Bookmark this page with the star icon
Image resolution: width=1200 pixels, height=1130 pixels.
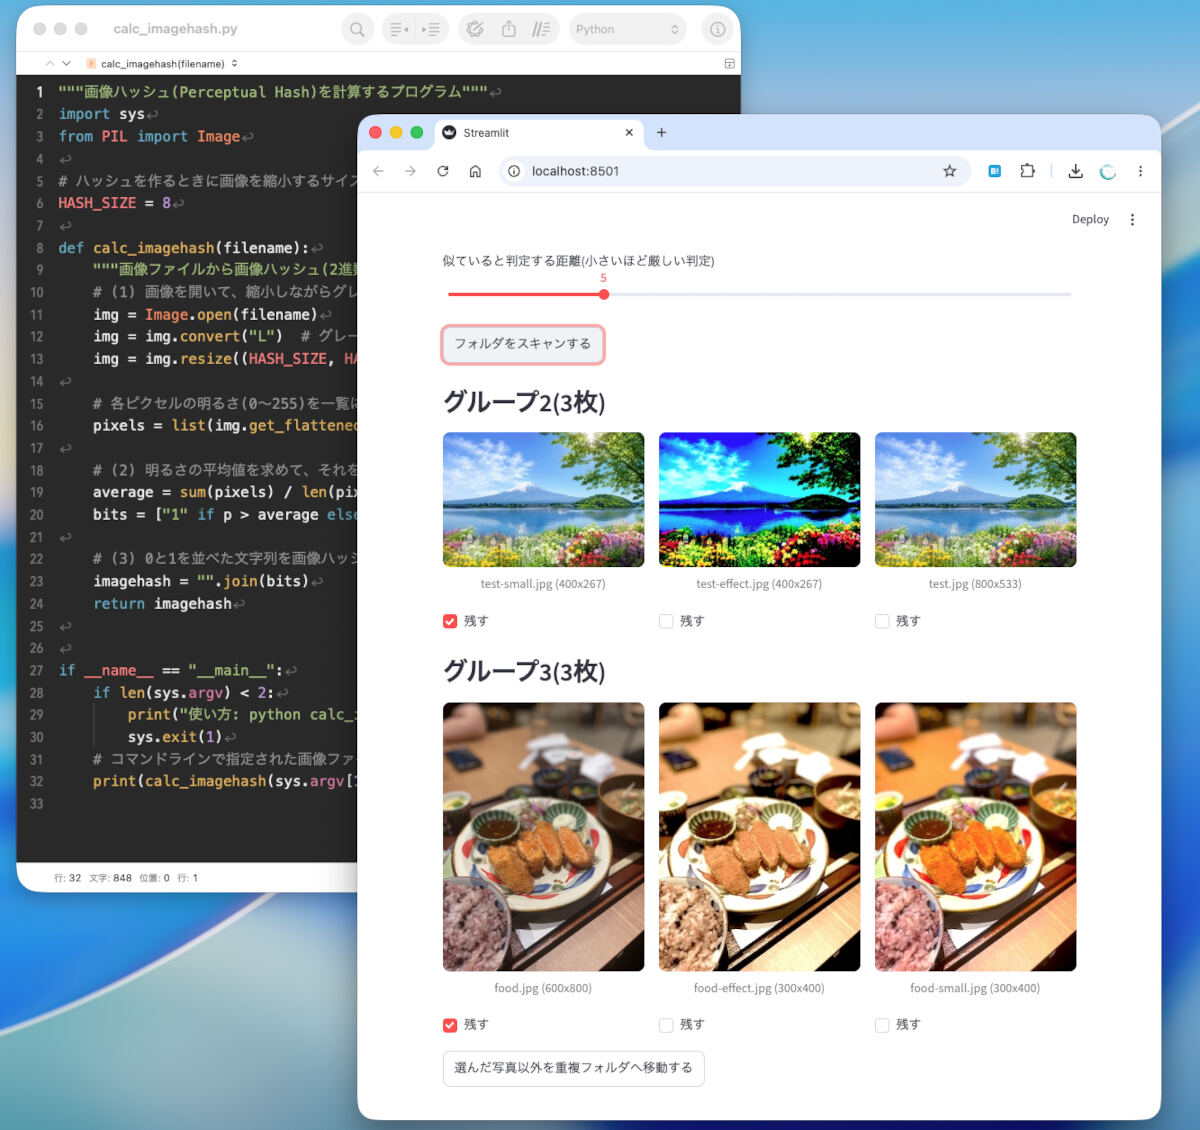949,171
